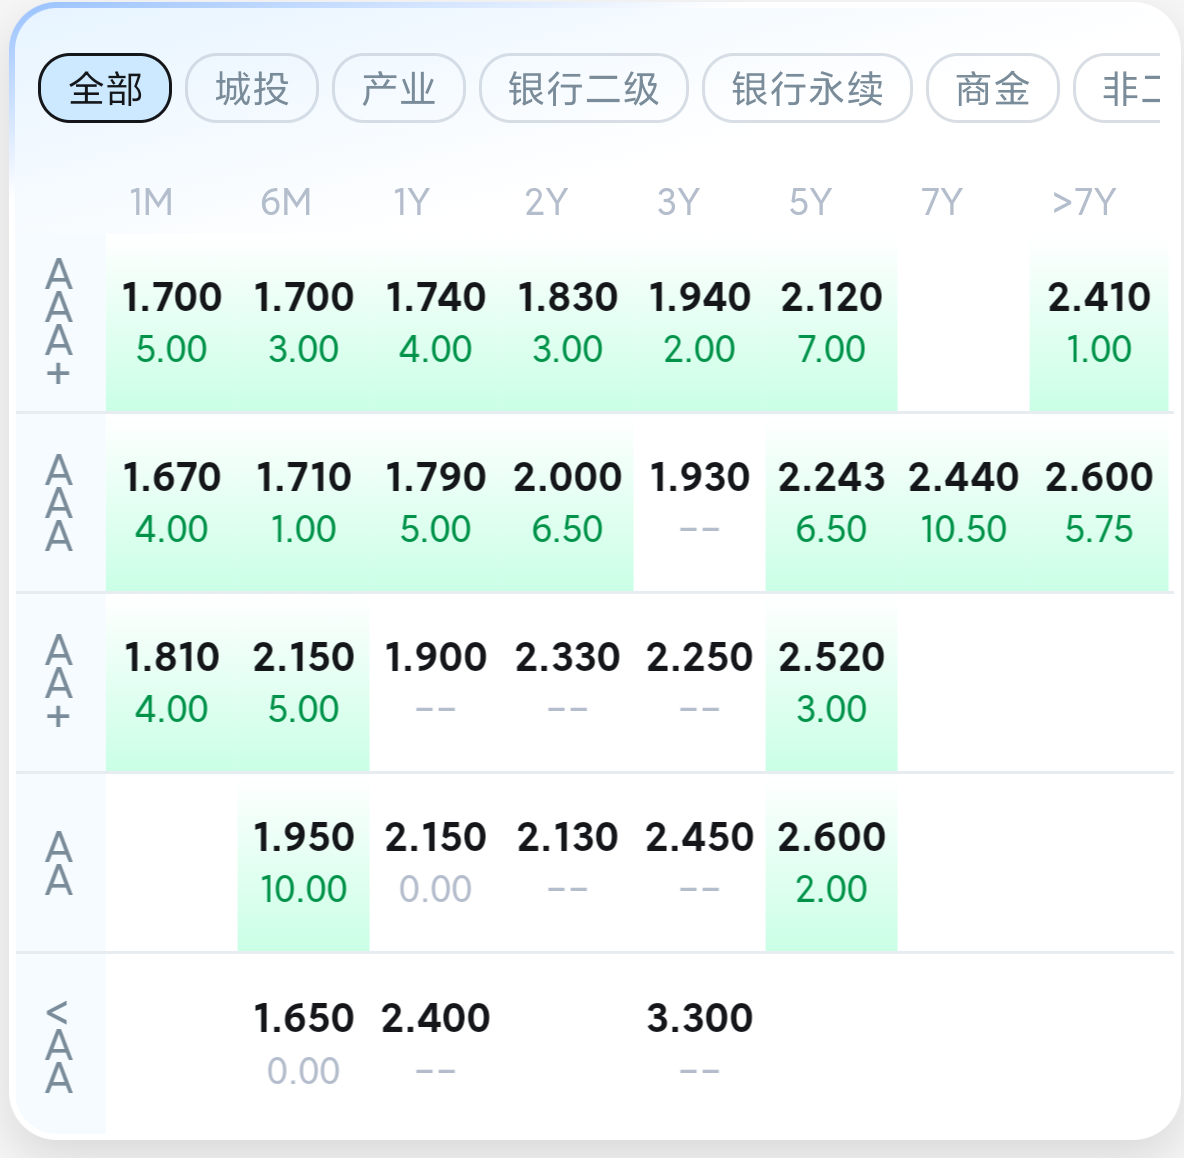
Task: Select the AAA+ rating row label
Action: click(60, 322)
